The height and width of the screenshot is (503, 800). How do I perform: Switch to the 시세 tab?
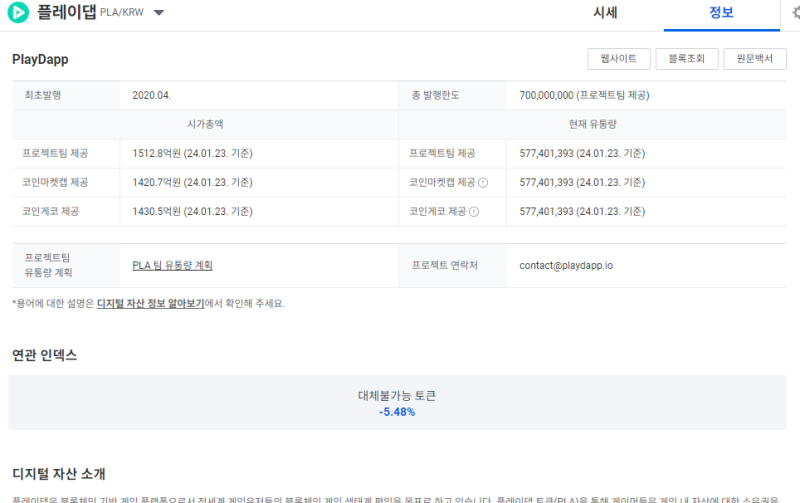click(x=605, y=13)
